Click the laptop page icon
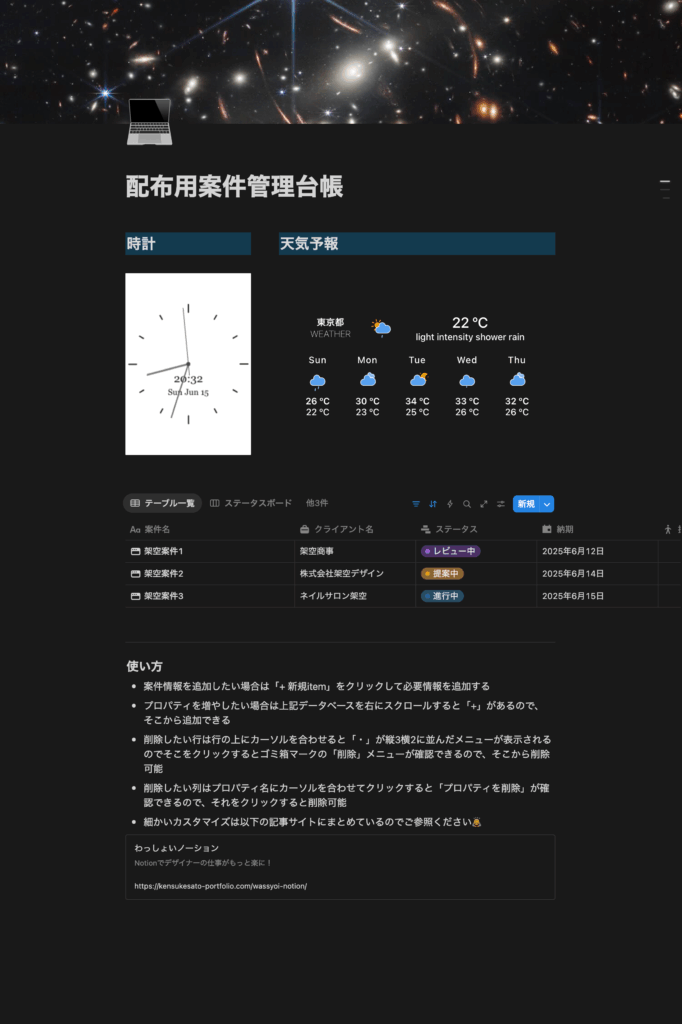 click(148, 122)
